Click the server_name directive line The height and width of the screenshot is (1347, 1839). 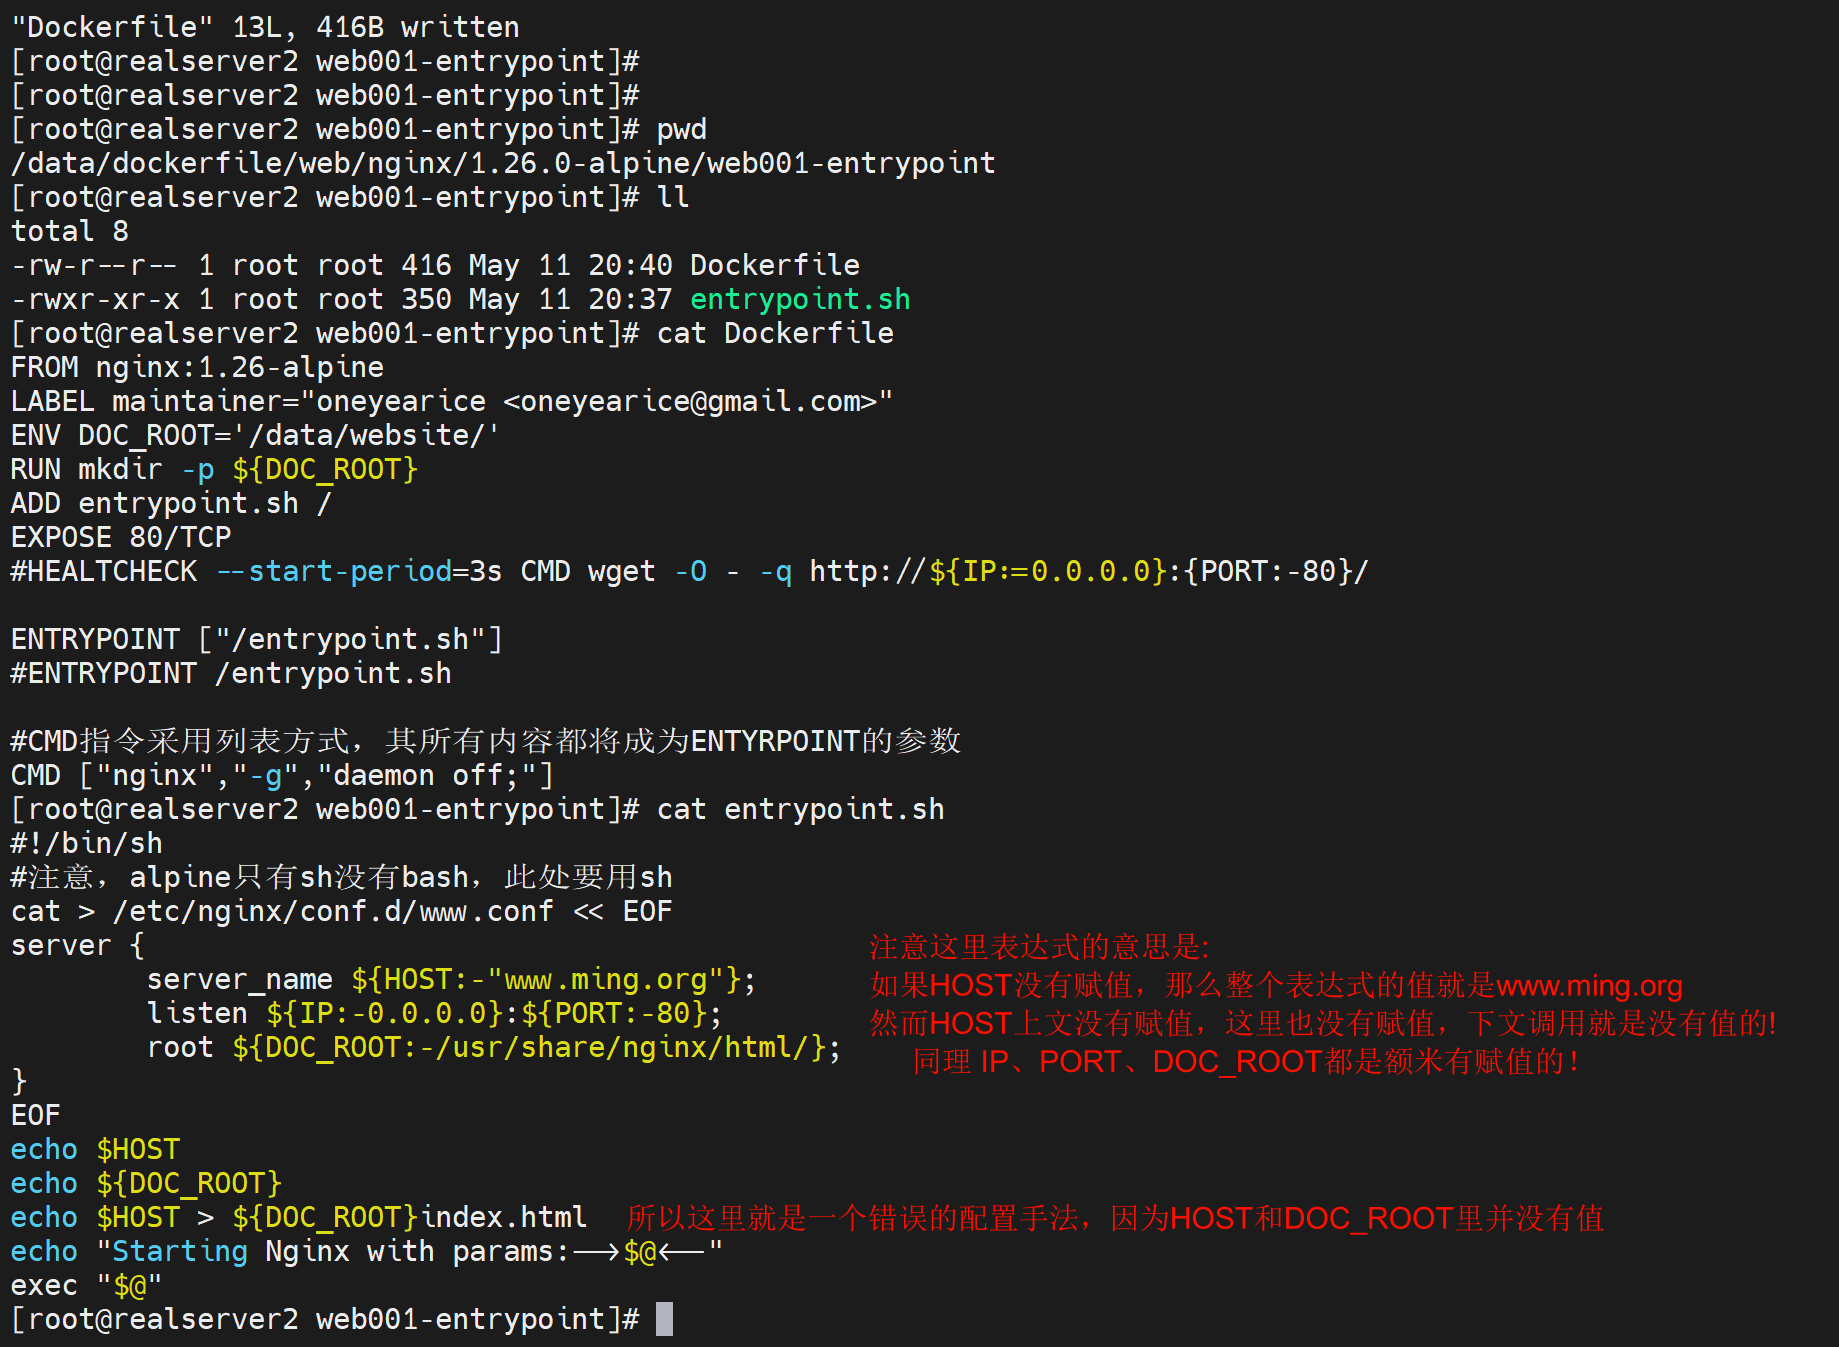tap(450, 979)
